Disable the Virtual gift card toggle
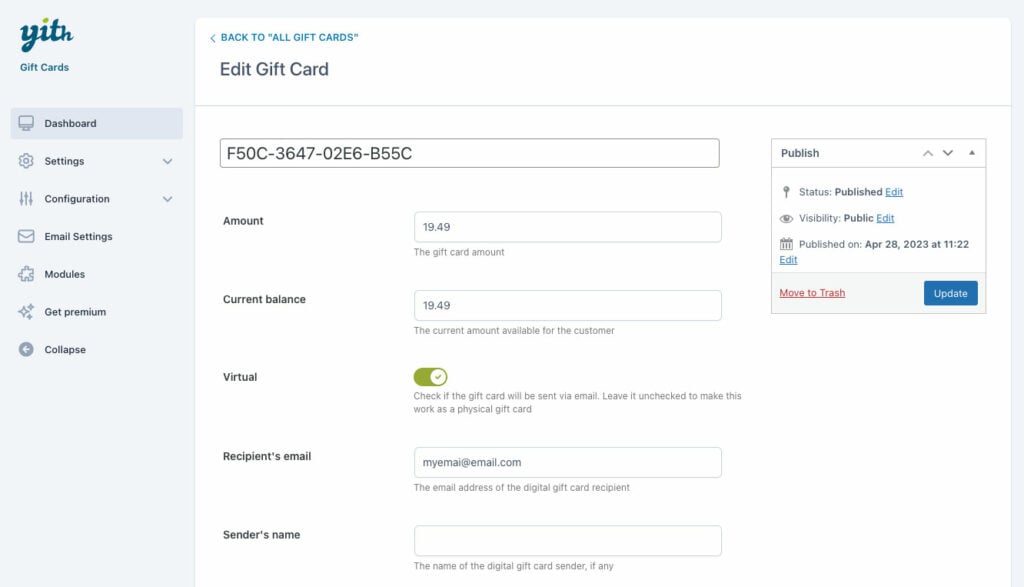Screen dimensions: 1024x587 [x=430, y=377]
